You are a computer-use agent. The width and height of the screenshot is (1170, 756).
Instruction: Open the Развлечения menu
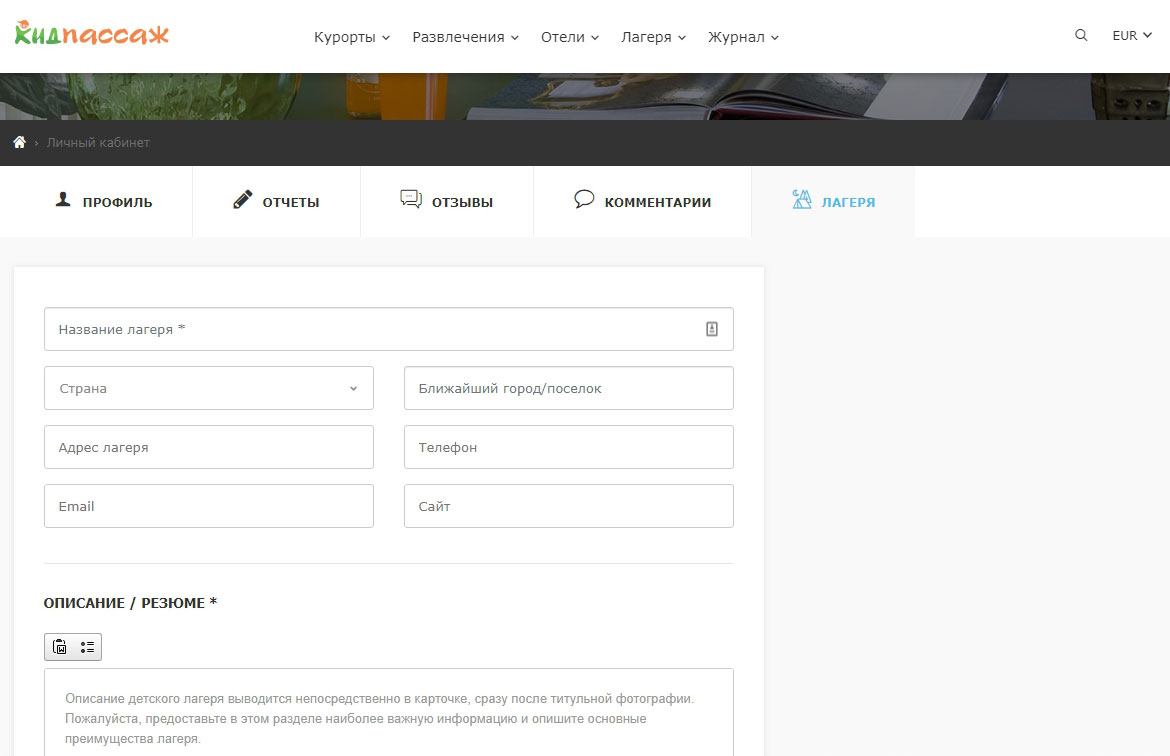pos(465,37)
